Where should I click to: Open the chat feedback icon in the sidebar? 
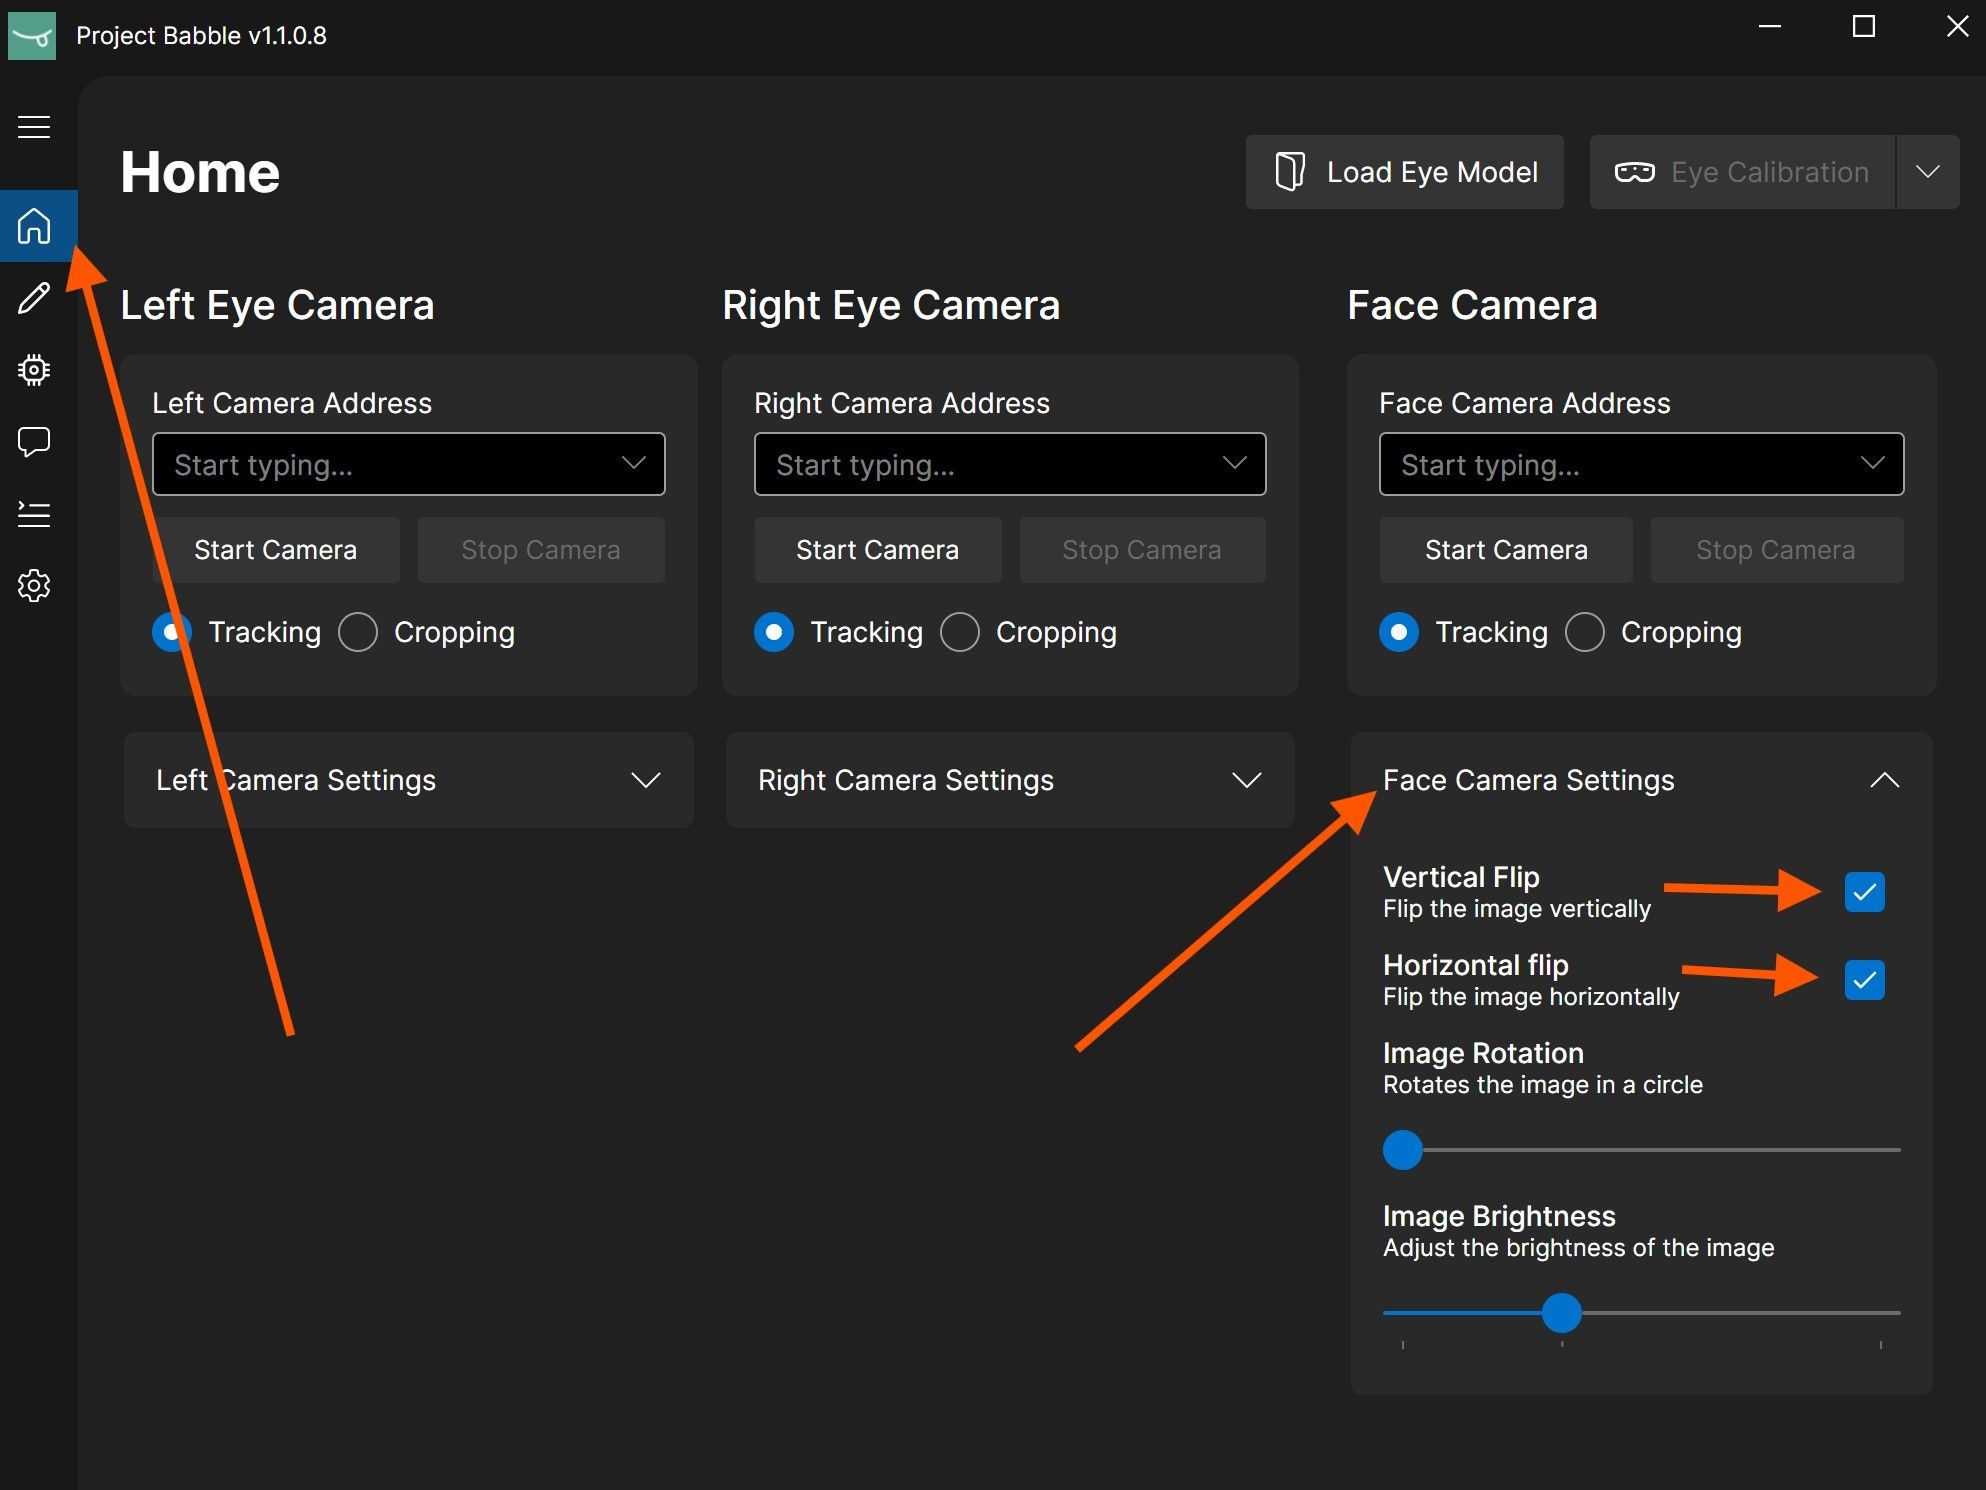pos(35,442)
